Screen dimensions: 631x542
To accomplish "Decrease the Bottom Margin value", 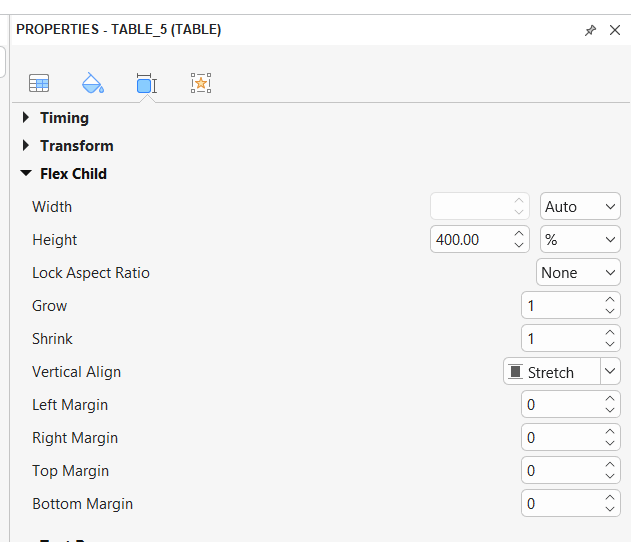I will [610, 510].
